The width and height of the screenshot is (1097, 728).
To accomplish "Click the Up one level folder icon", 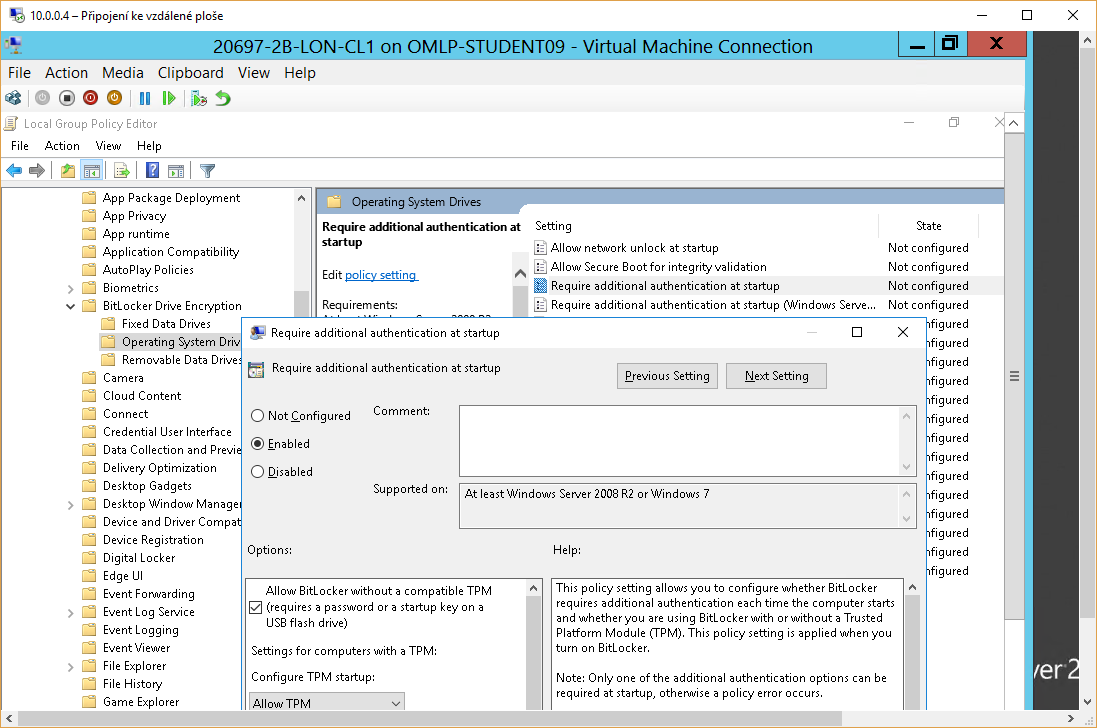I will tap(68, 170).
